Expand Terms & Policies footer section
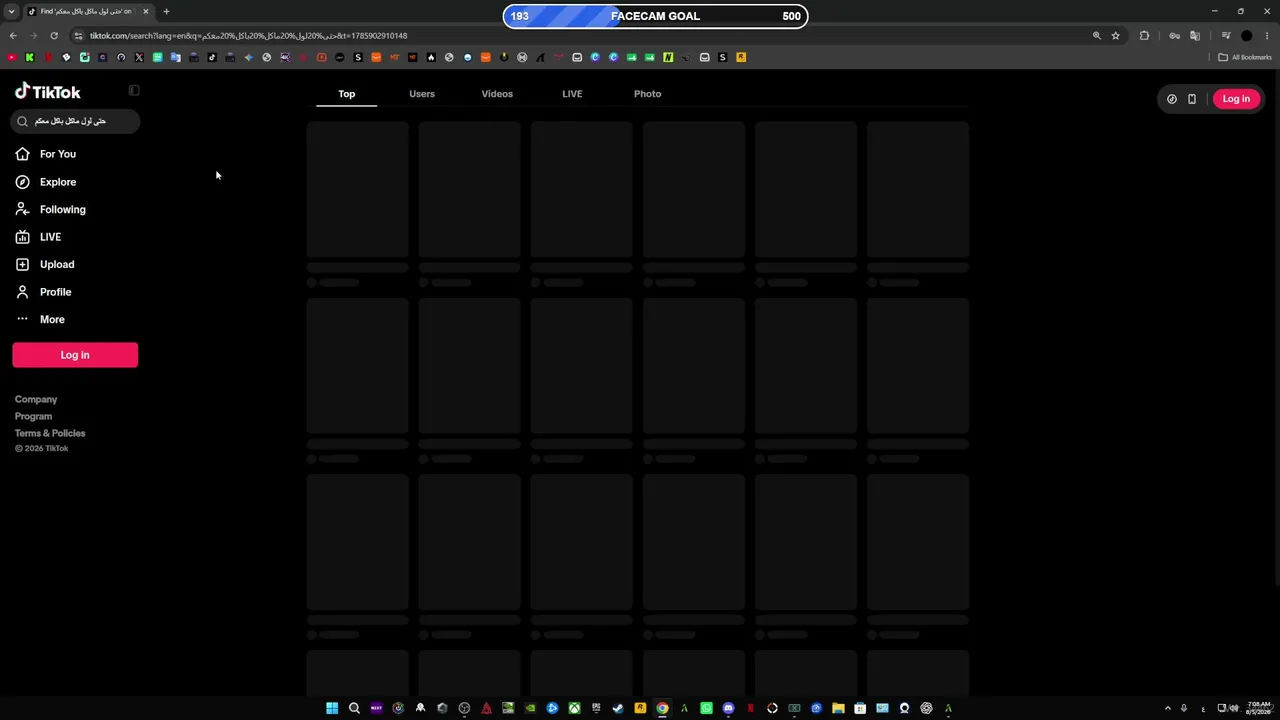Image resolution: width=1280 pixels, height=720 pixels. [x=50, y=433]
